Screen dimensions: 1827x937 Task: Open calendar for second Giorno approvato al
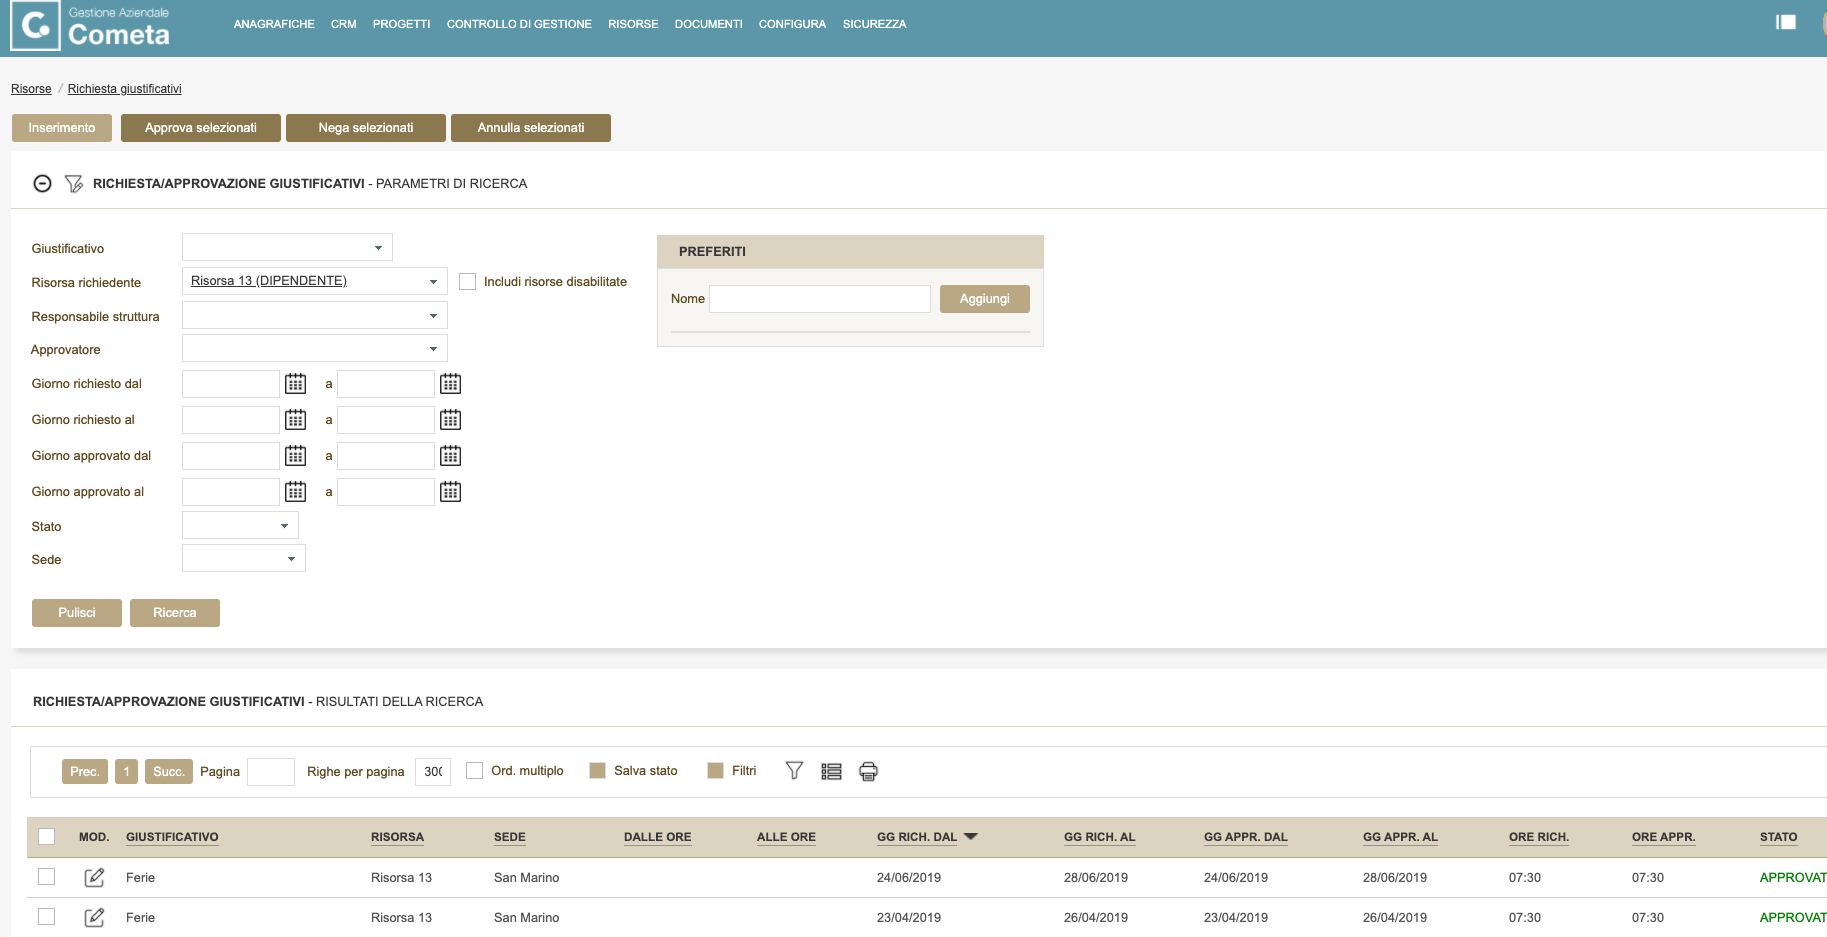(451, 492)
